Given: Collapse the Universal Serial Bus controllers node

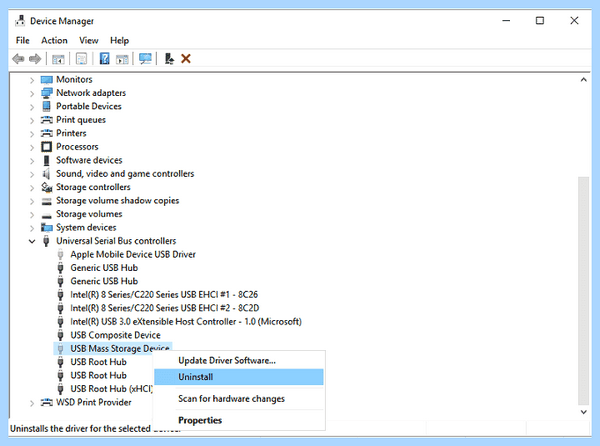Looking at the screenshot, I should [32, 241].
